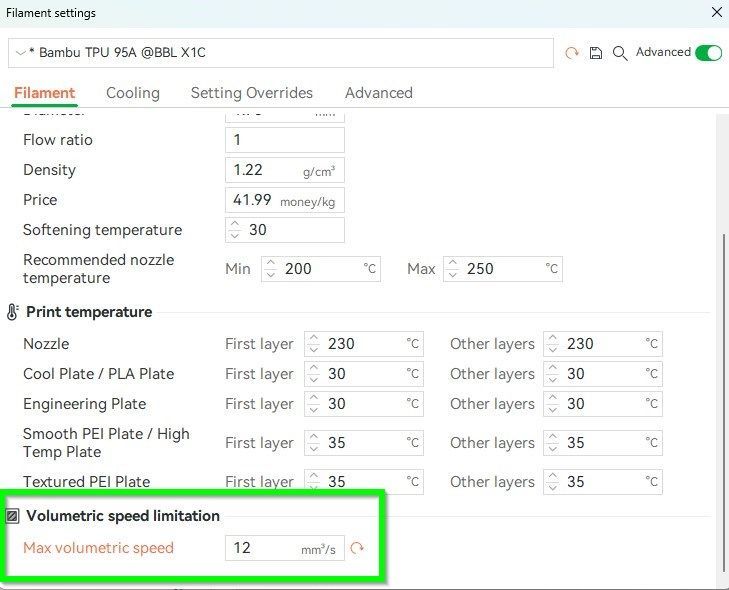Click the Textured PEI Plate label

coord(86,482)
